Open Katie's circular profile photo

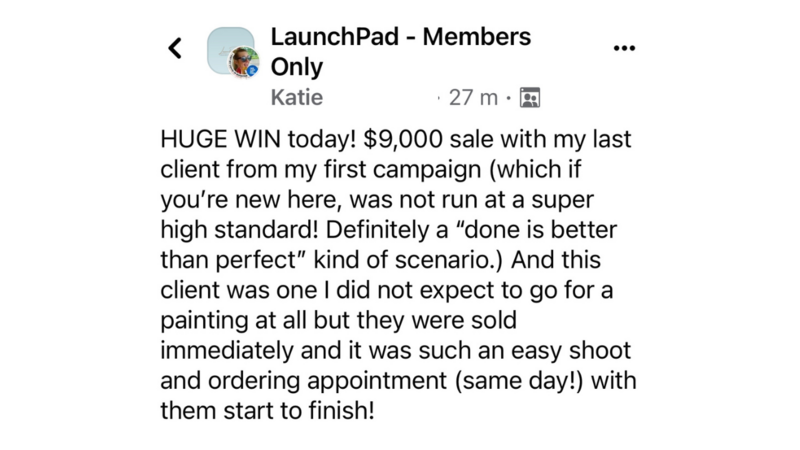pyautogui.click(x=243, y=62)
